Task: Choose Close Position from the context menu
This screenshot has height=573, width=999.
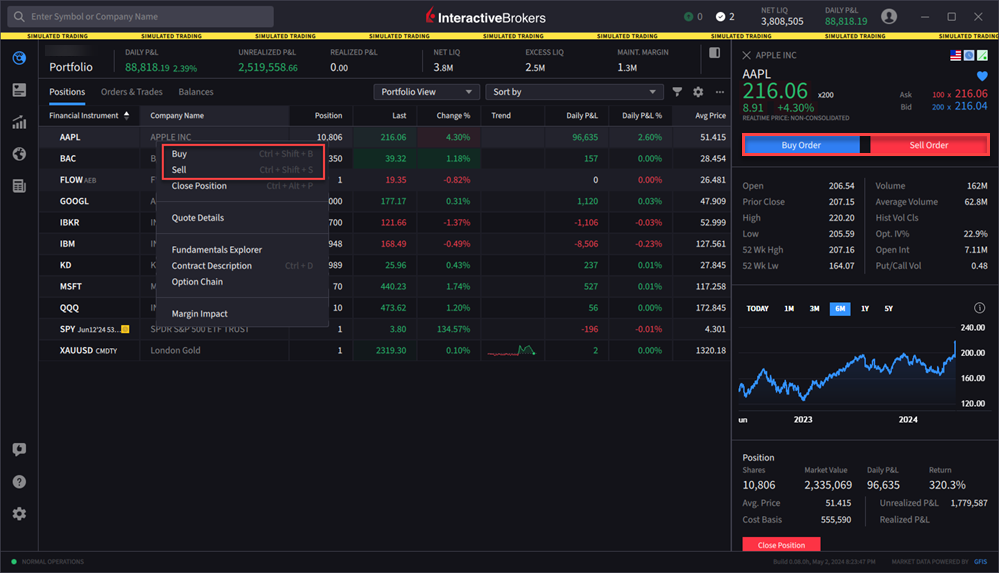Action: tap(242, 185)
